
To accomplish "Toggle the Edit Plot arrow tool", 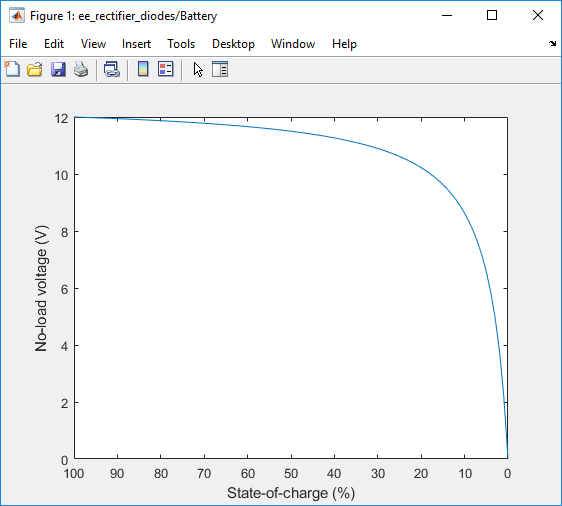I will (x=198, y=69).
